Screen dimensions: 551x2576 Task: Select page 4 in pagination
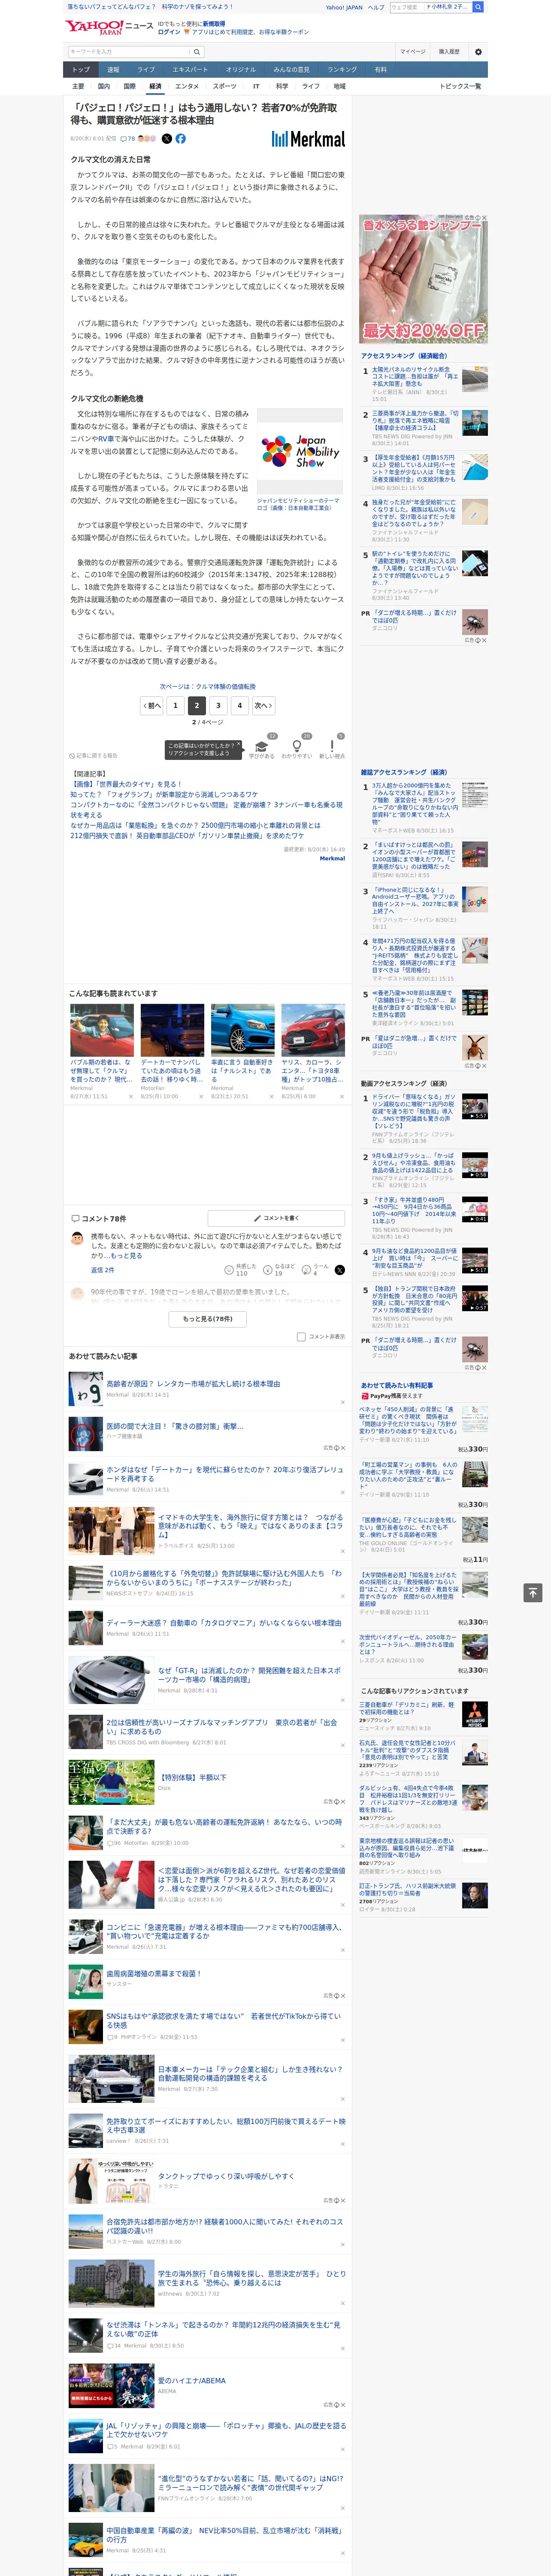coord(239,705)
